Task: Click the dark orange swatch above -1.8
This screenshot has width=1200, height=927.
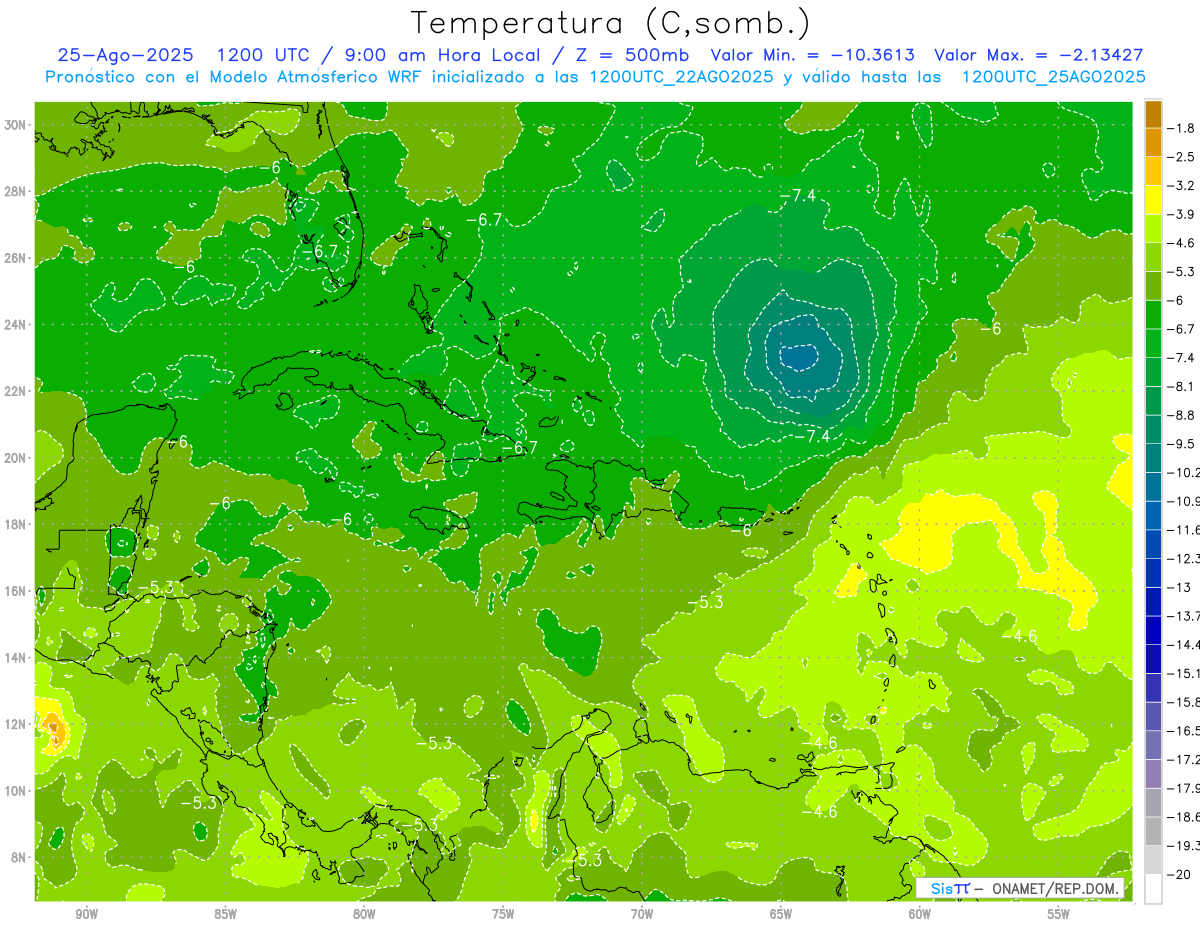Action: pos(1153,113)
